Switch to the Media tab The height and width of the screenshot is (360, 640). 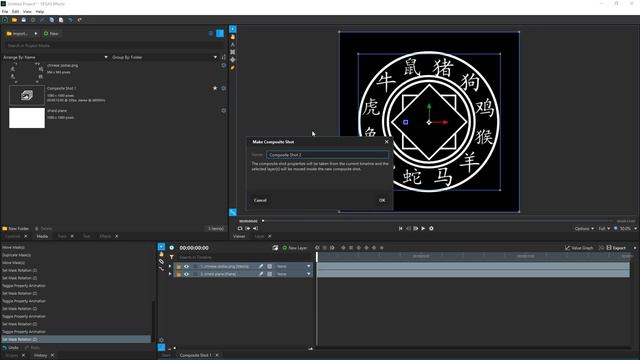tap(42, 236)
